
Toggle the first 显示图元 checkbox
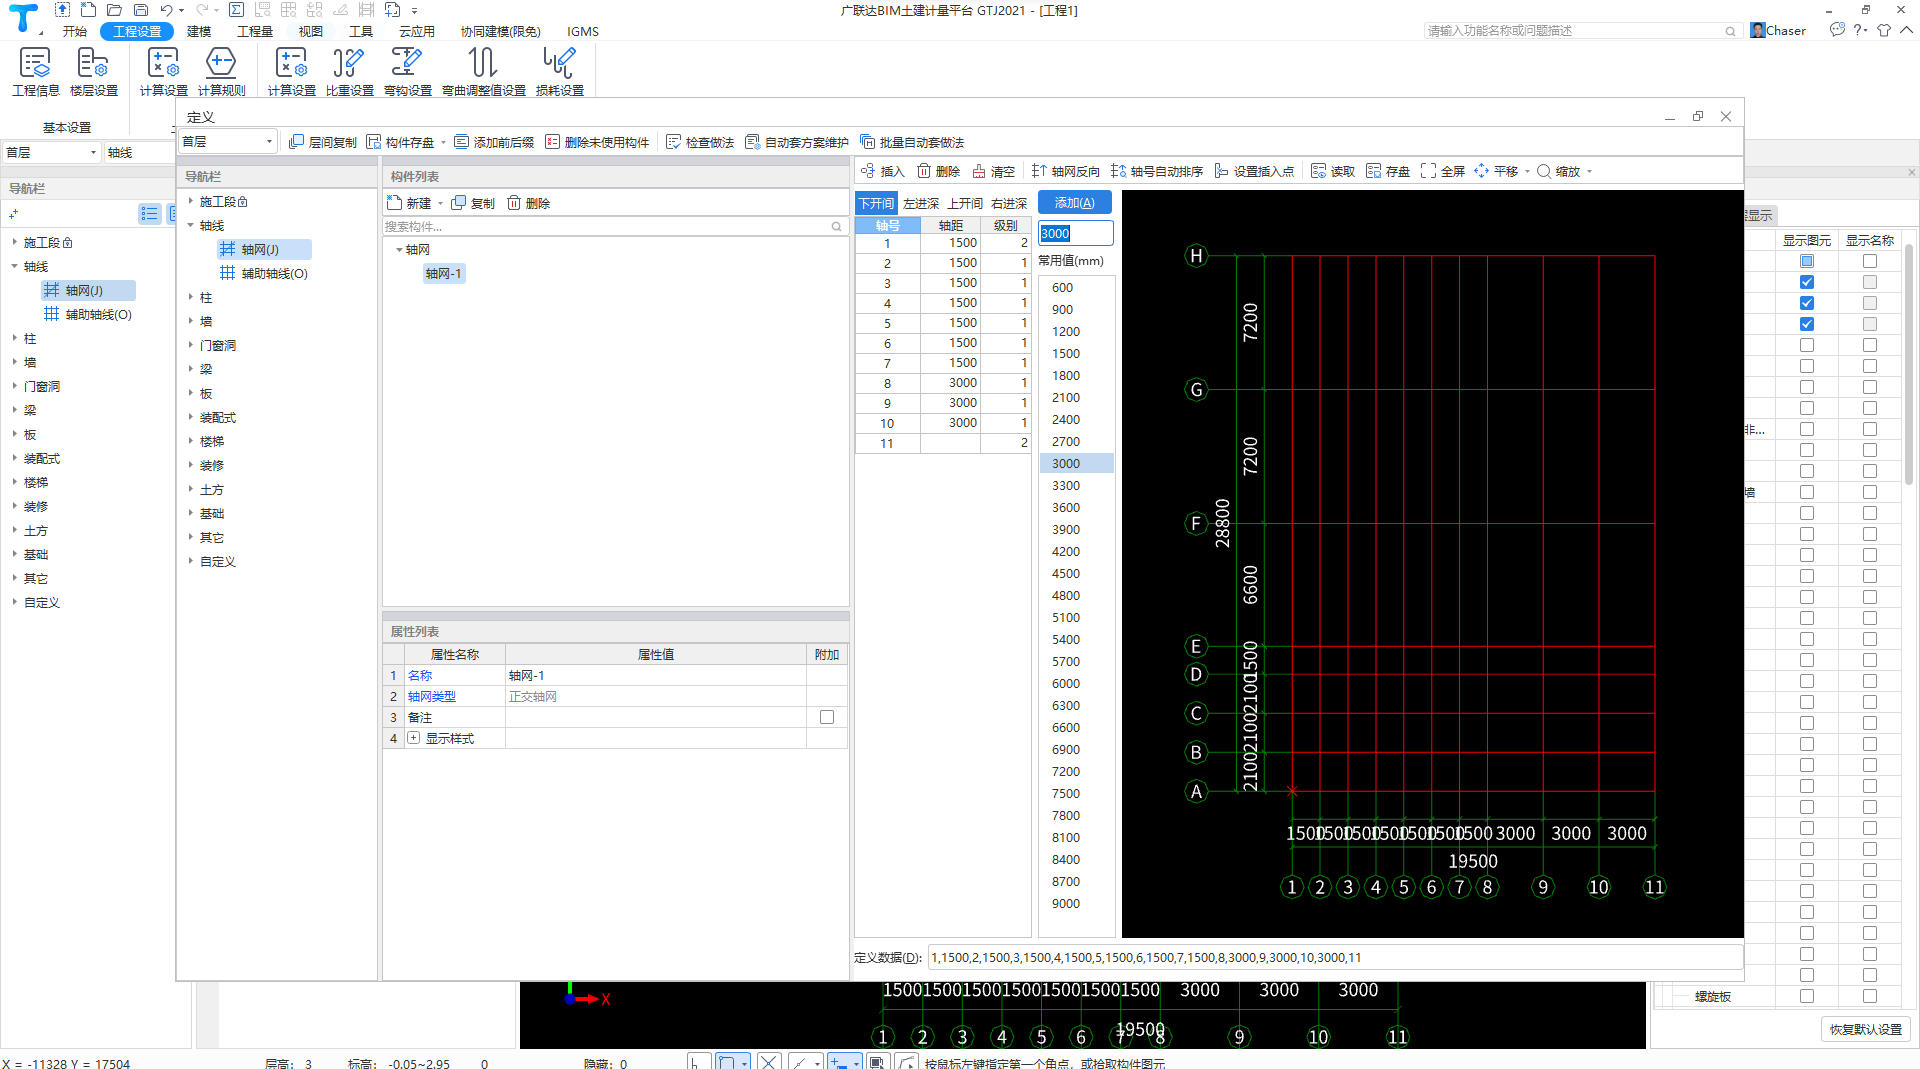pos(1807,261)
